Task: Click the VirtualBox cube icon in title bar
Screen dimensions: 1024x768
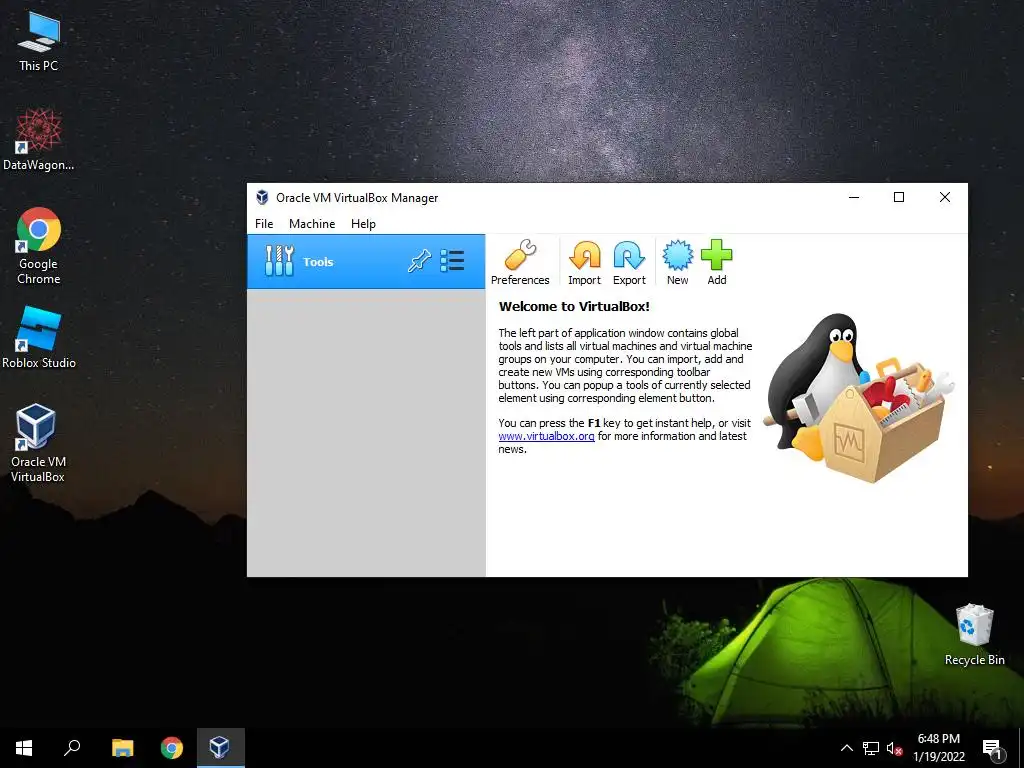Action: coord(262,197)
